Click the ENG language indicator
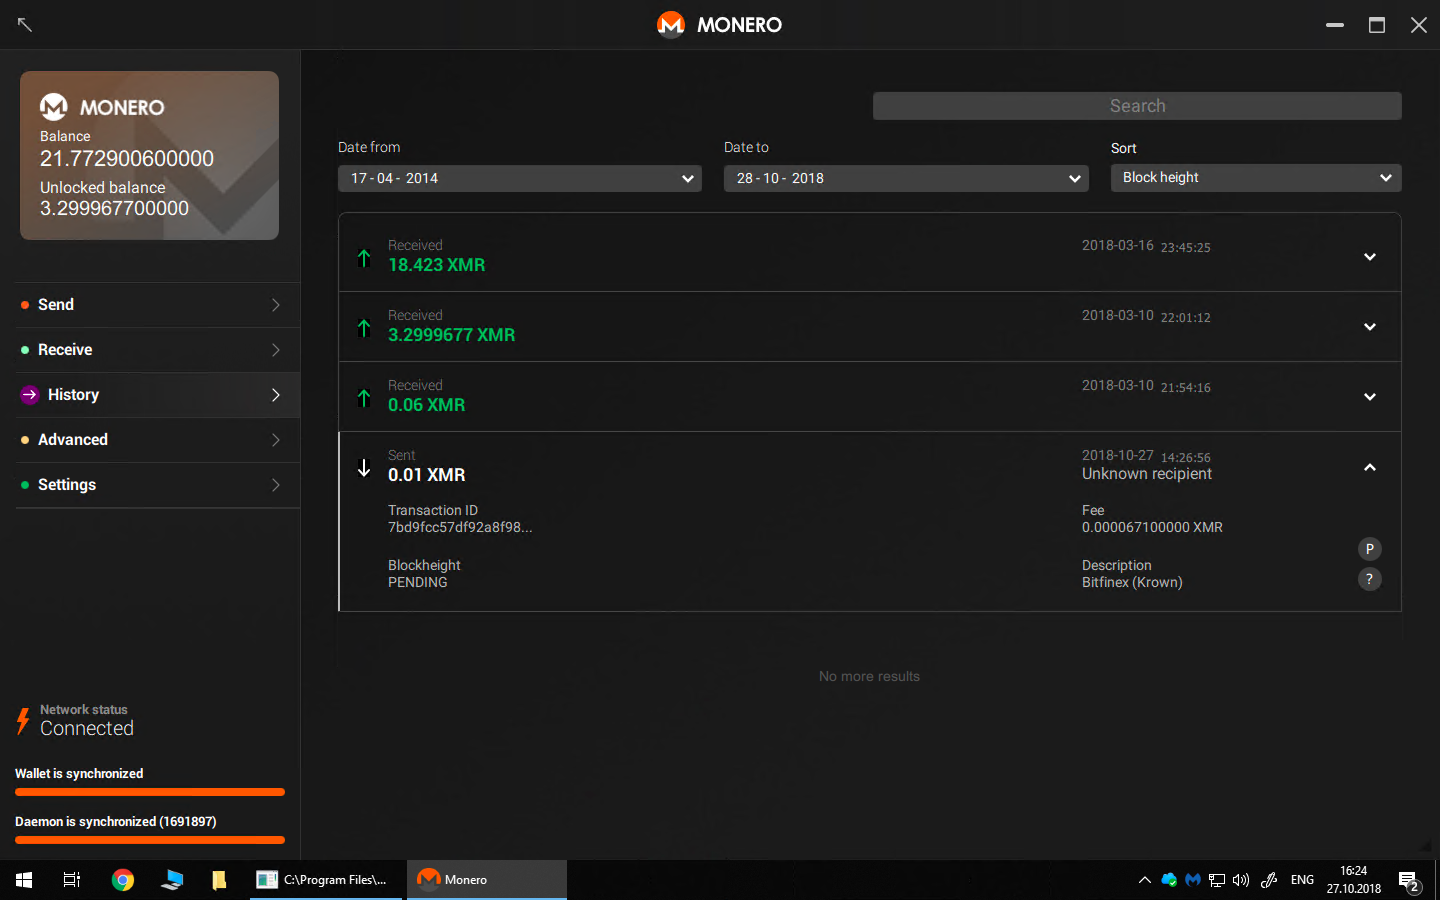This screenshot has width=1440, height=900. 1302,880
